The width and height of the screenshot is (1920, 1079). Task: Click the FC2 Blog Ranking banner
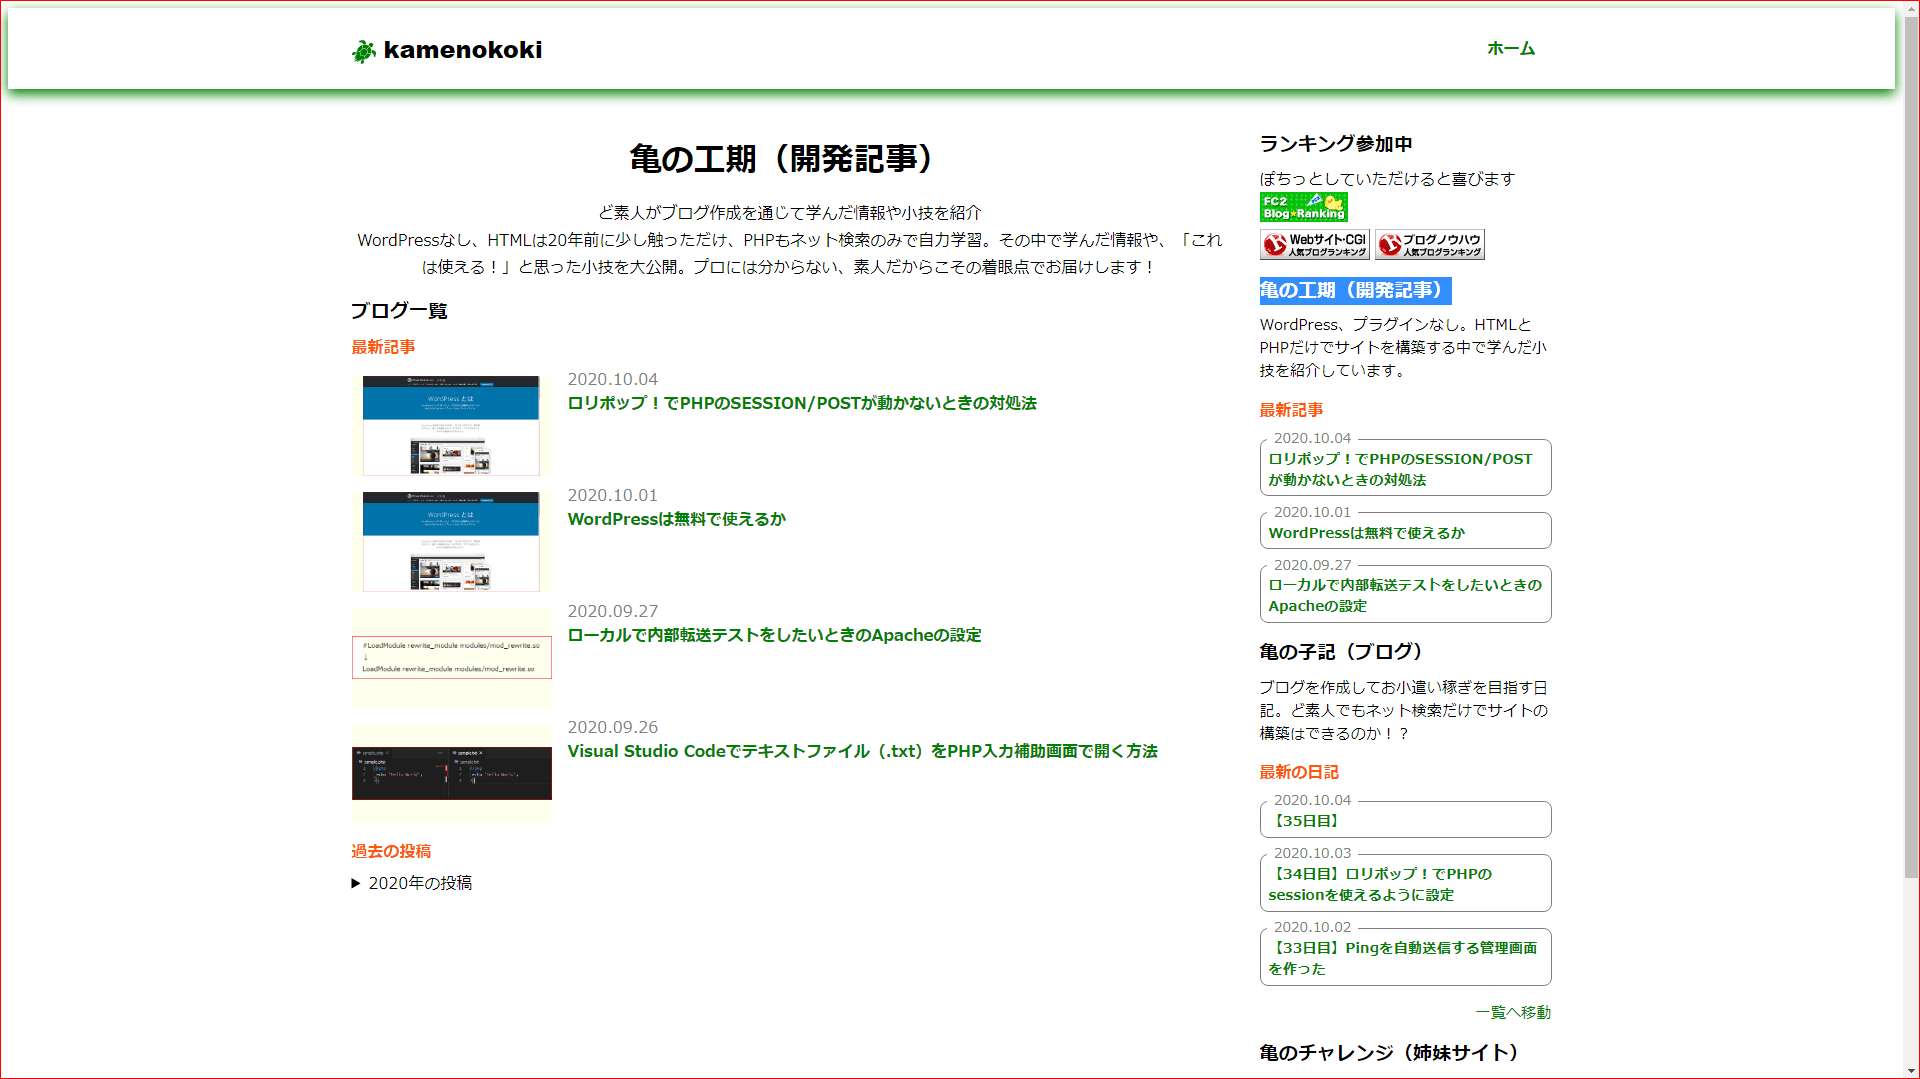[x=1302, y=207]
